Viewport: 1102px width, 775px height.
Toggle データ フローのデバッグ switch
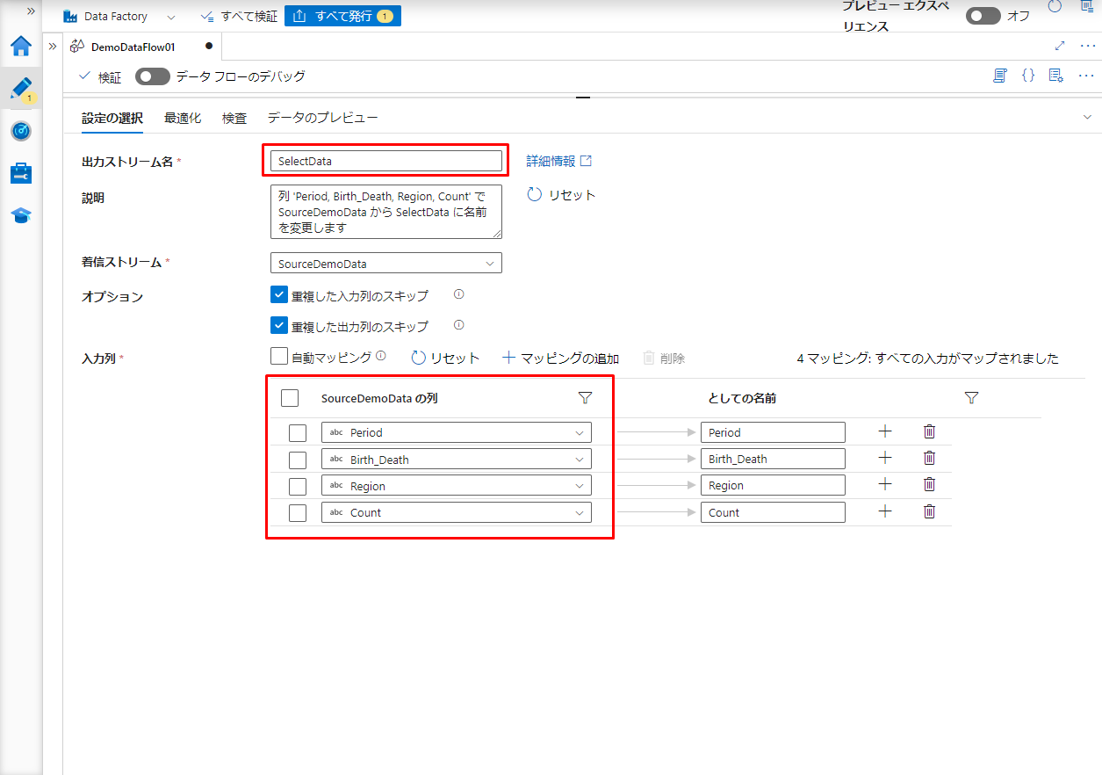point(153,76)
